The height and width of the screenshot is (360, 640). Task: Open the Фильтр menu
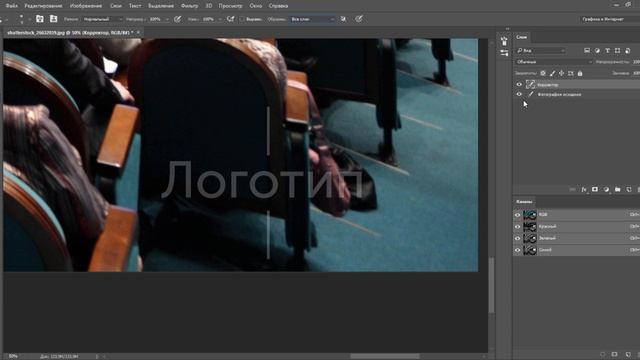click(x=189, y=6)
